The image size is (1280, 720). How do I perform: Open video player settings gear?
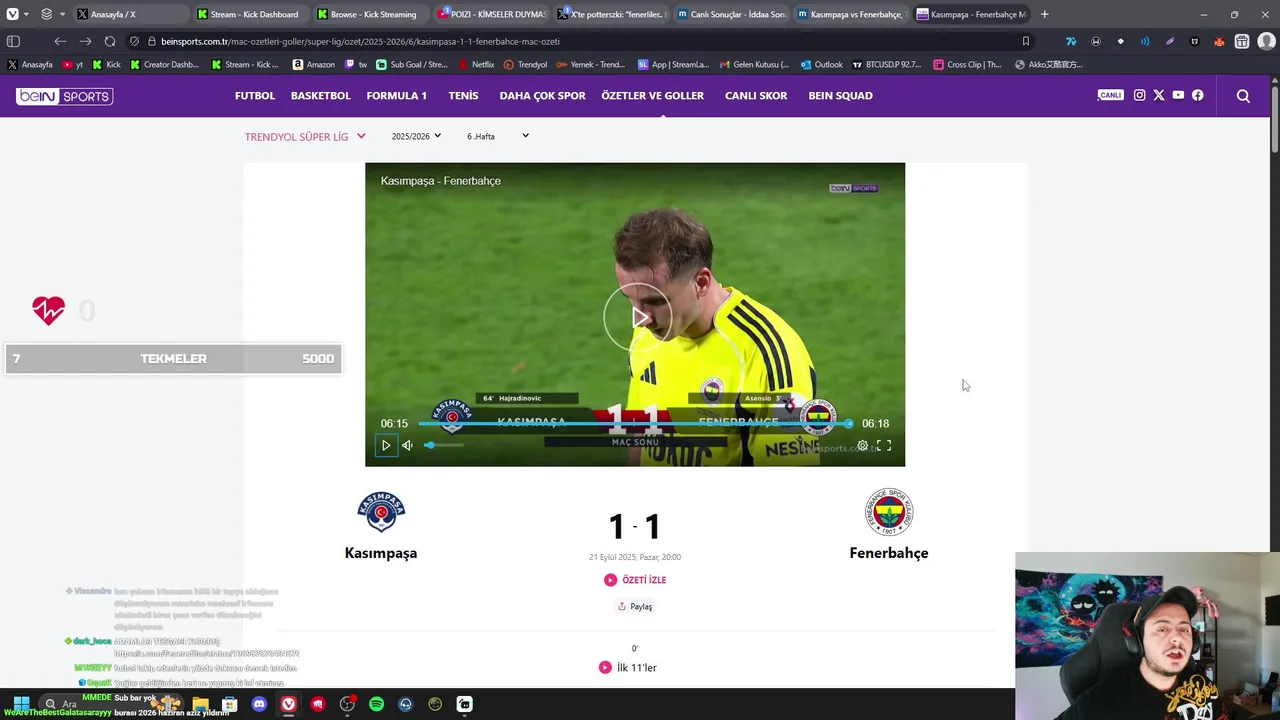tap(862, 446)
